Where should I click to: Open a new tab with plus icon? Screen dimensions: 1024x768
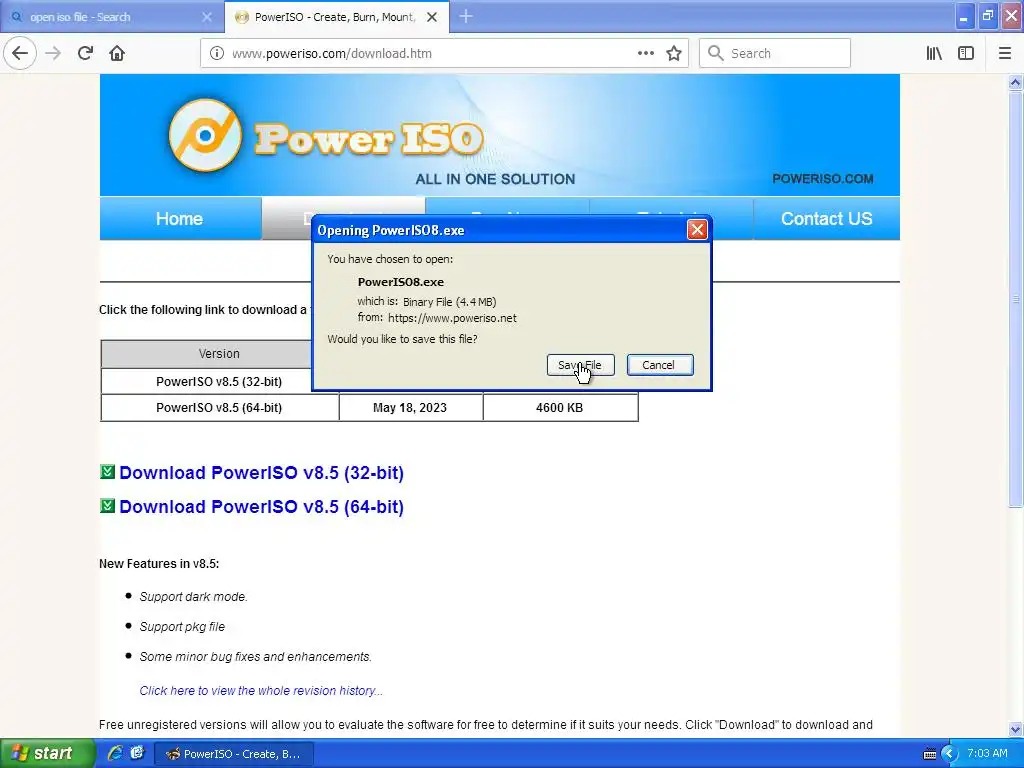(466, 17)
